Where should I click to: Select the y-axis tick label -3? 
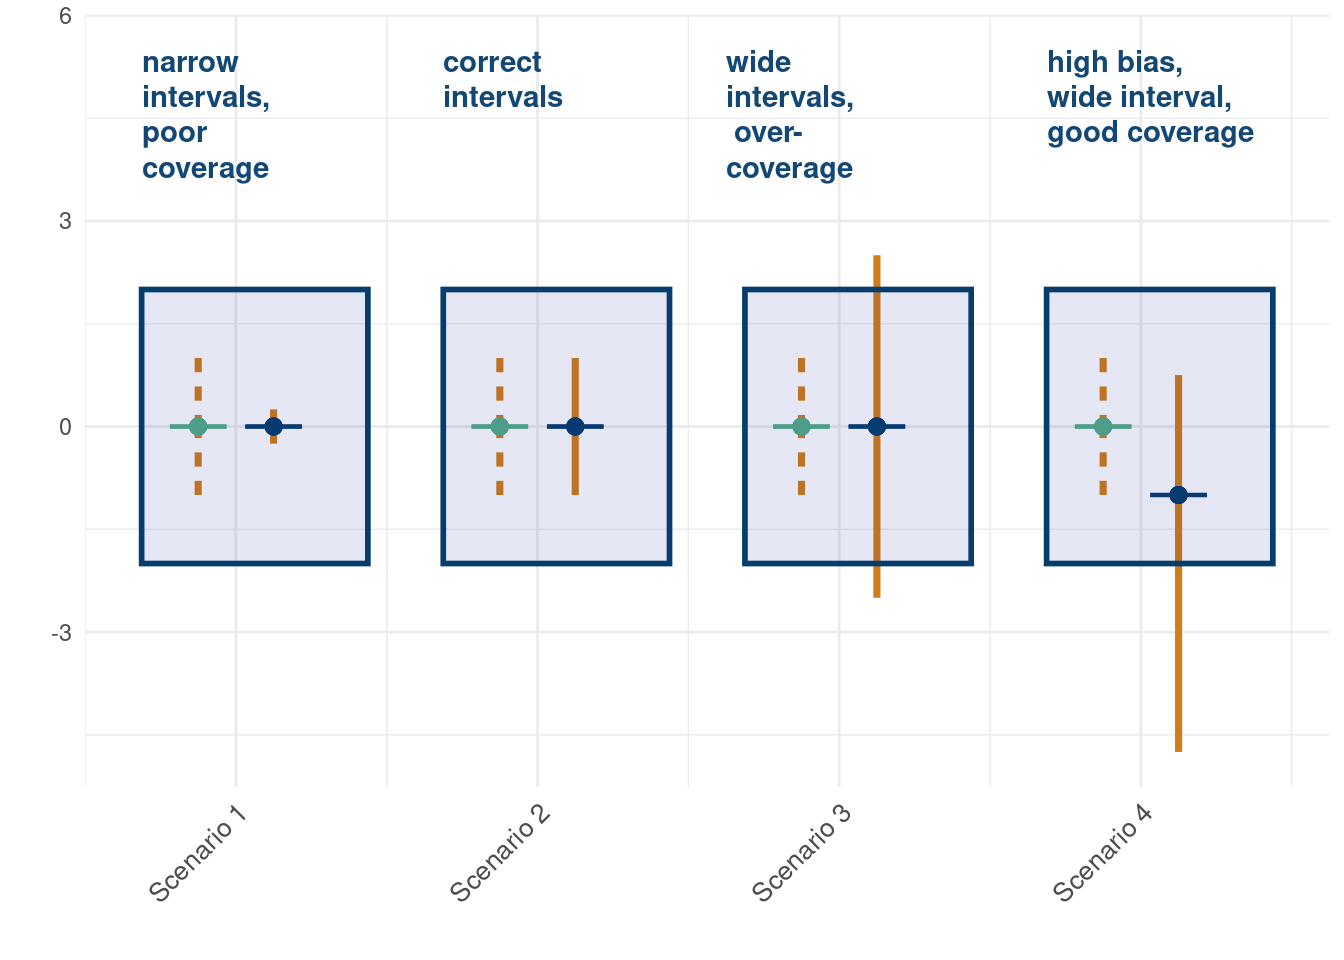62,633
